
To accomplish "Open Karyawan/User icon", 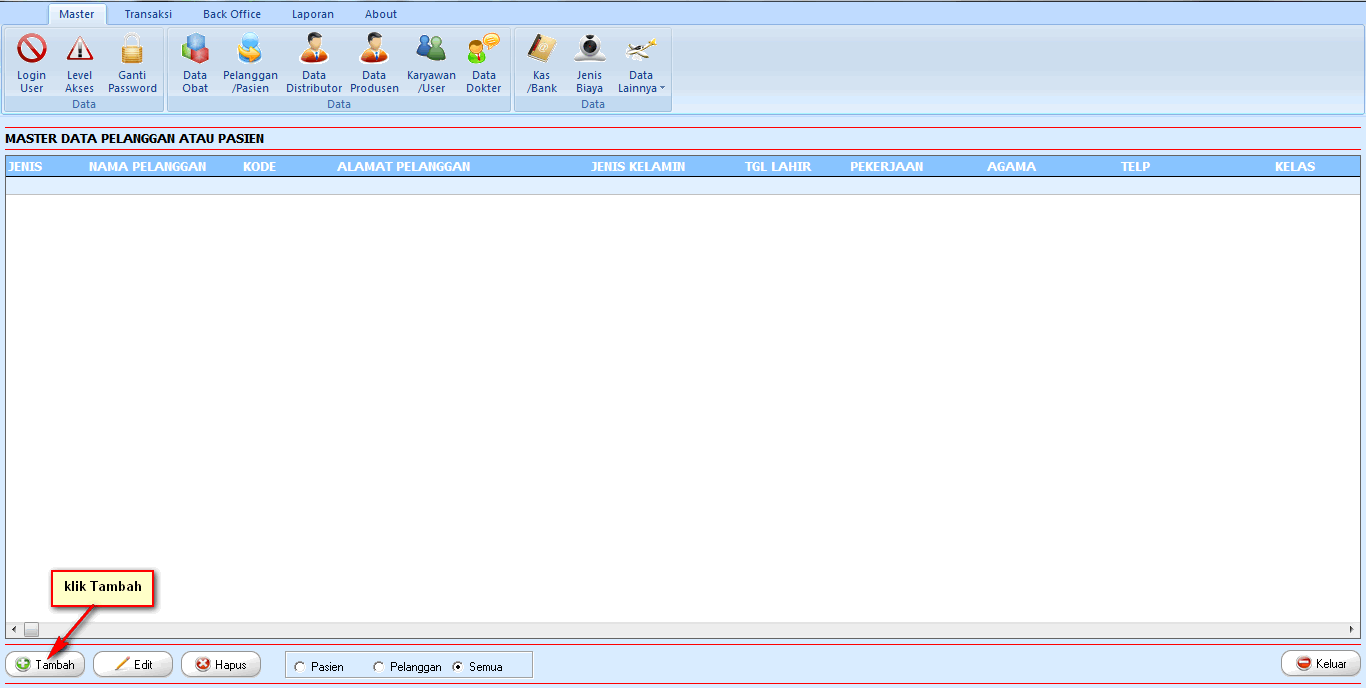I will tap(431, 50).
